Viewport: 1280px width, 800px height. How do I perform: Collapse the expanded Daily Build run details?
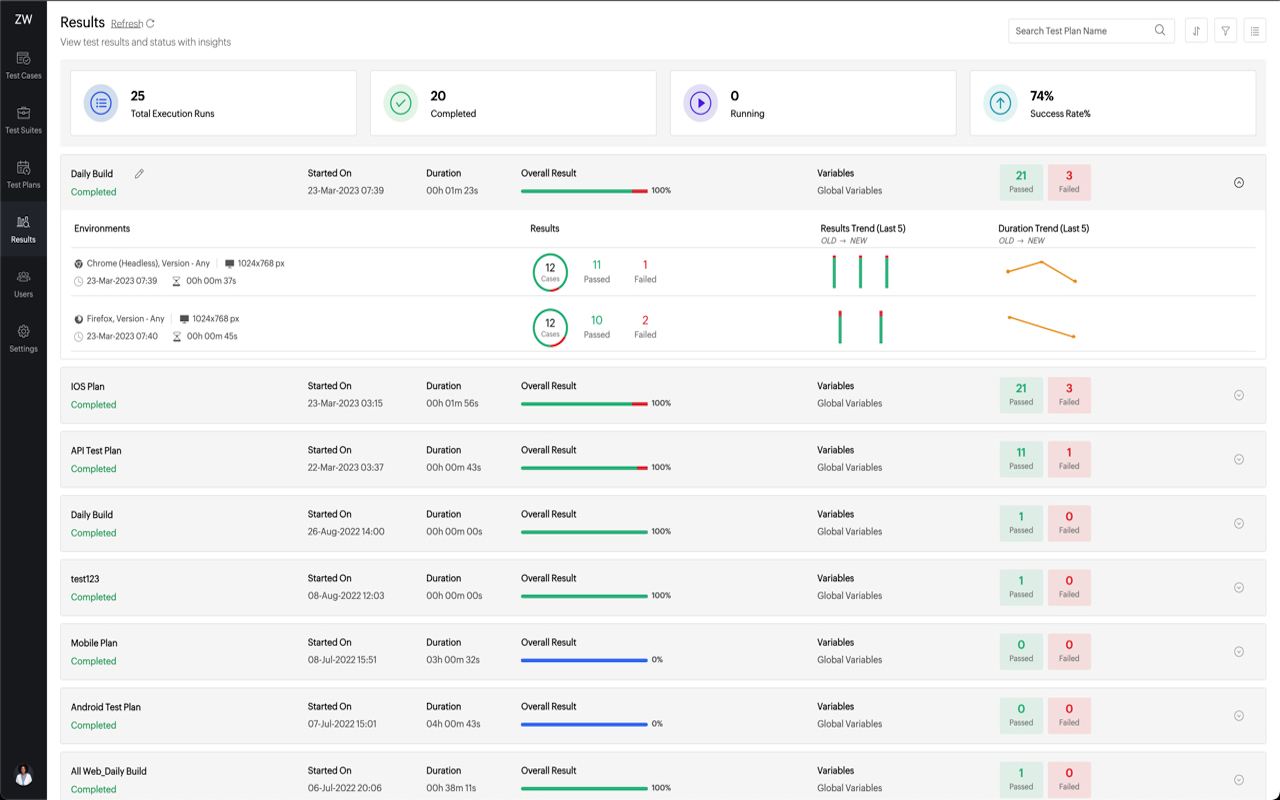(x=1239, y=182)
